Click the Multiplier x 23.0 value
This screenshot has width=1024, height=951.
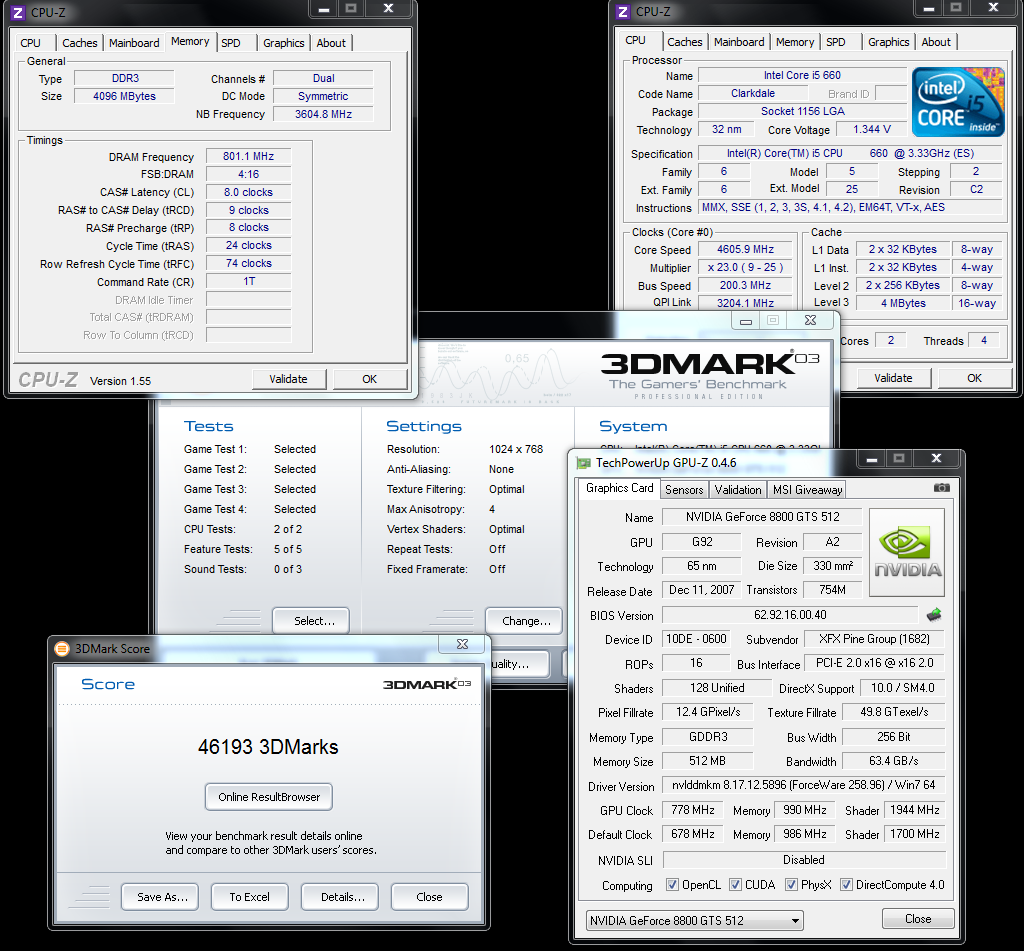click(745, 267)
